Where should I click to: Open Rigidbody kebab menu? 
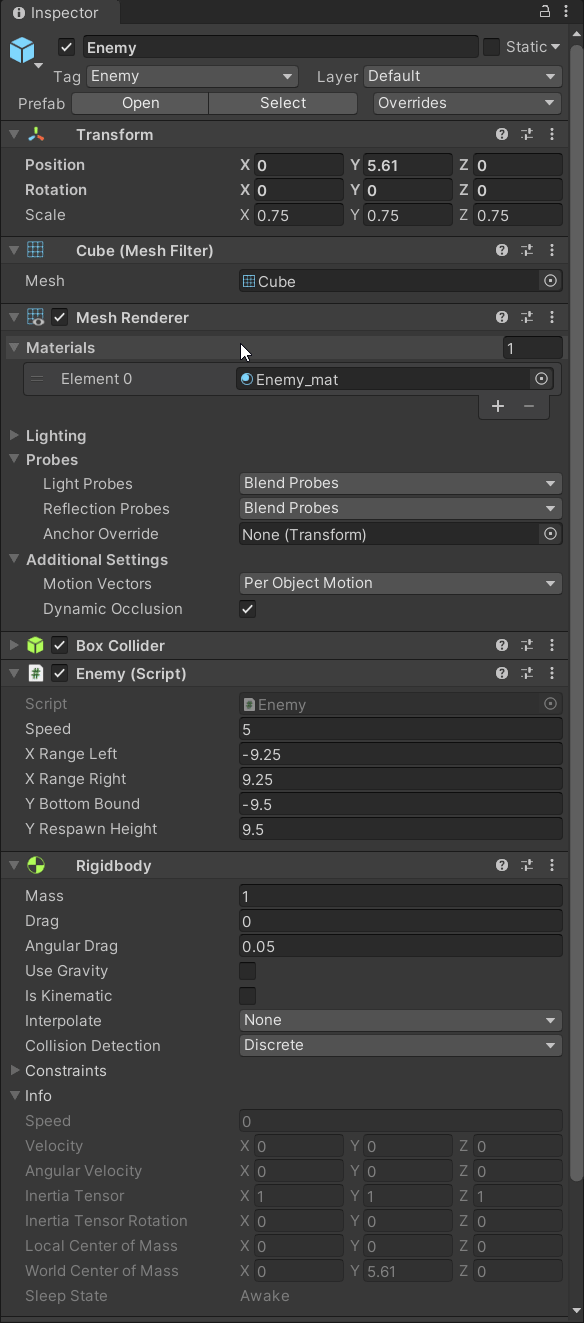point(551,866)
